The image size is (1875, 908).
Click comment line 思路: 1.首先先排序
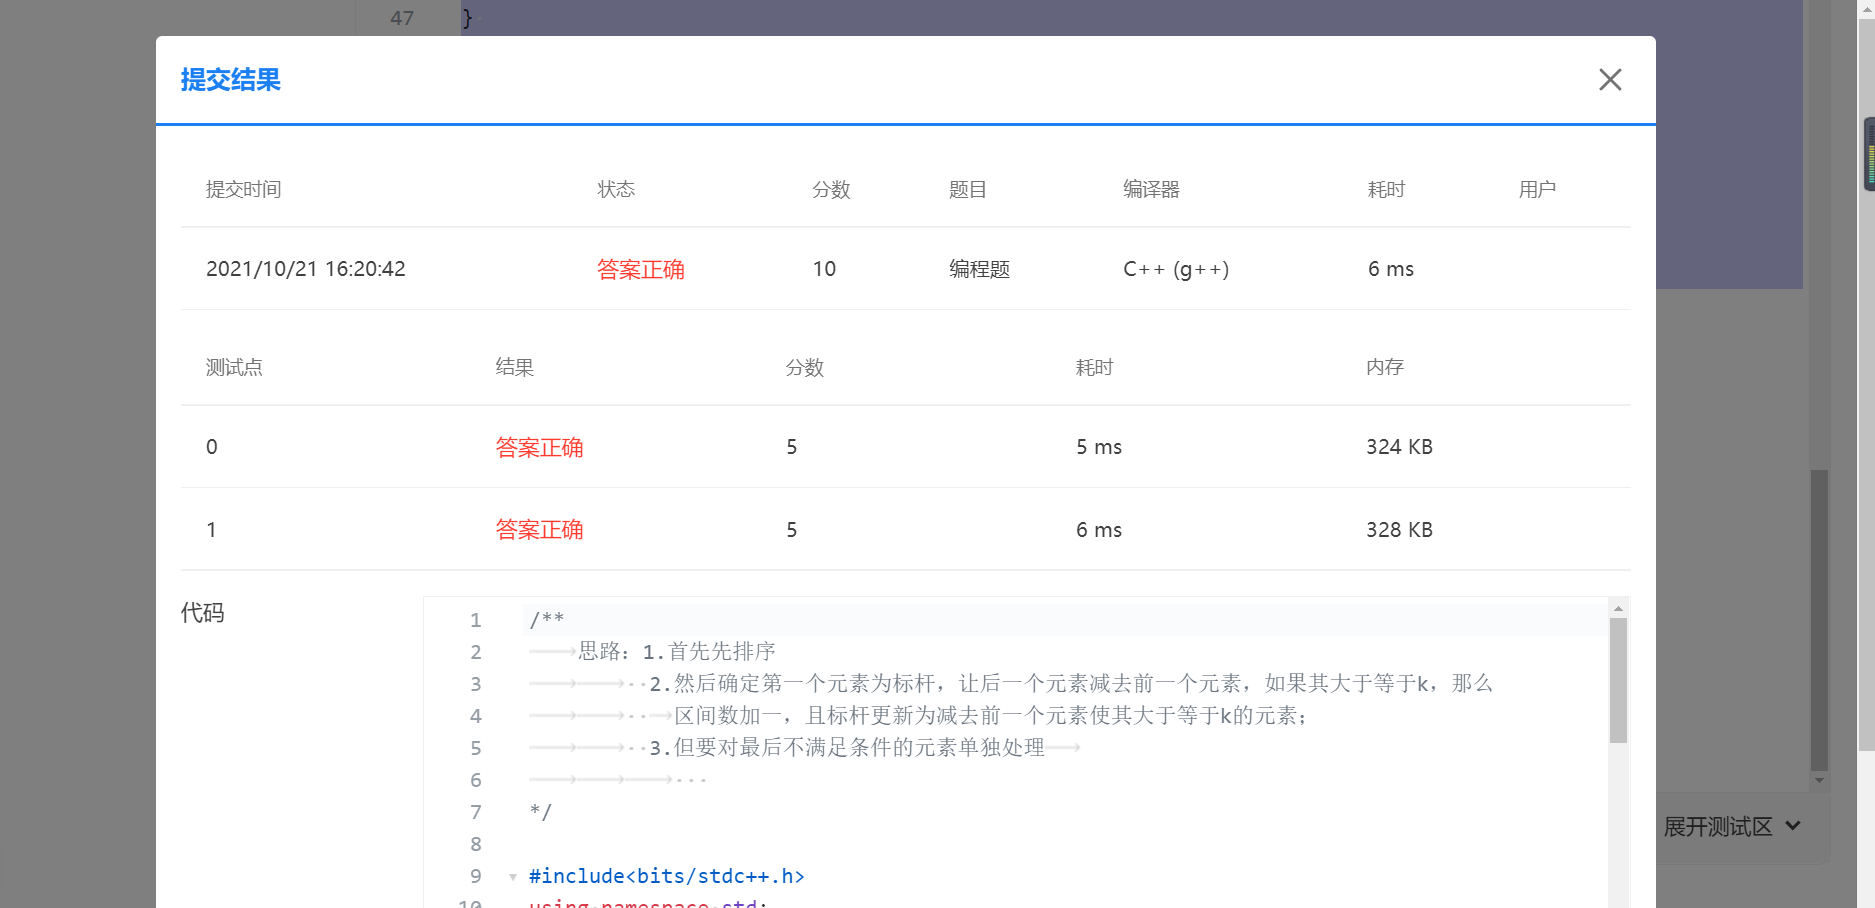pyautogui.click(x=677, y=652)
